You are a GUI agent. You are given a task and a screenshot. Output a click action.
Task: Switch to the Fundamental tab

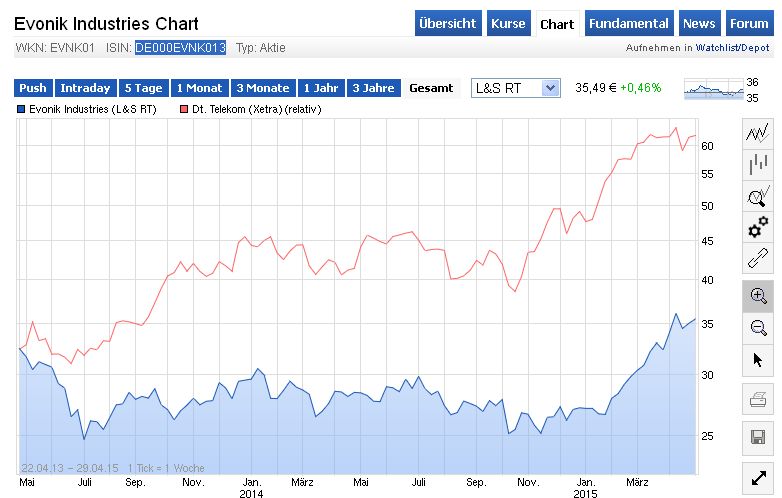pyautogui.click(x=628, y=24)
